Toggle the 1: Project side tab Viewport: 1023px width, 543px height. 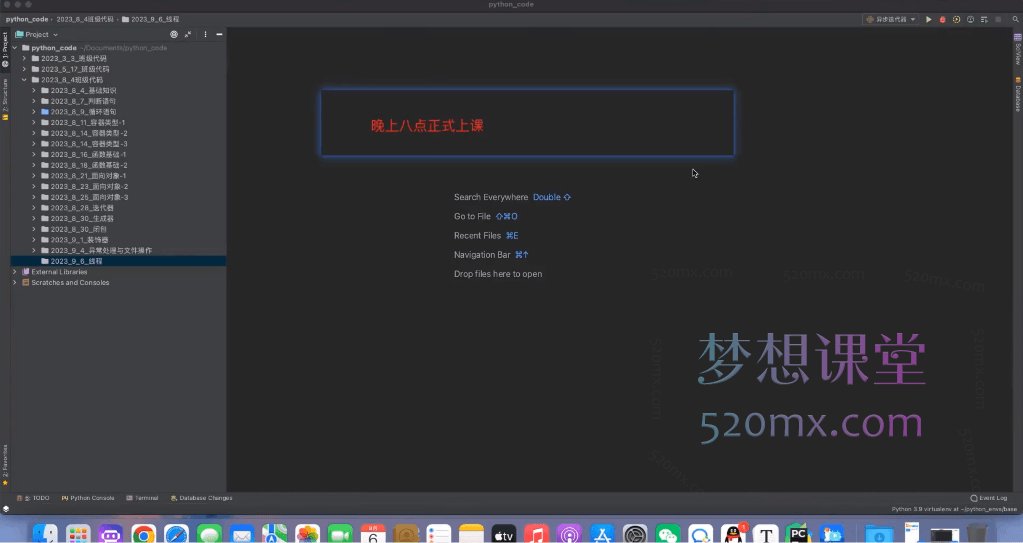click(5, 50)
